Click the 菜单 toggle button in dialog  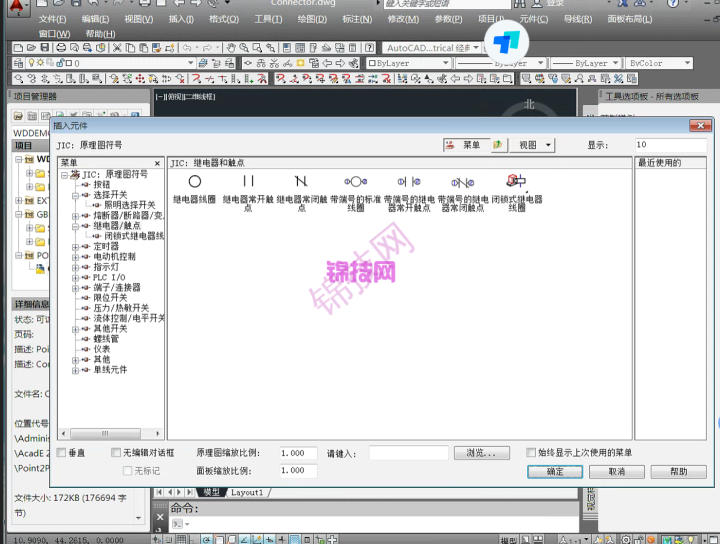coord(467,145)
